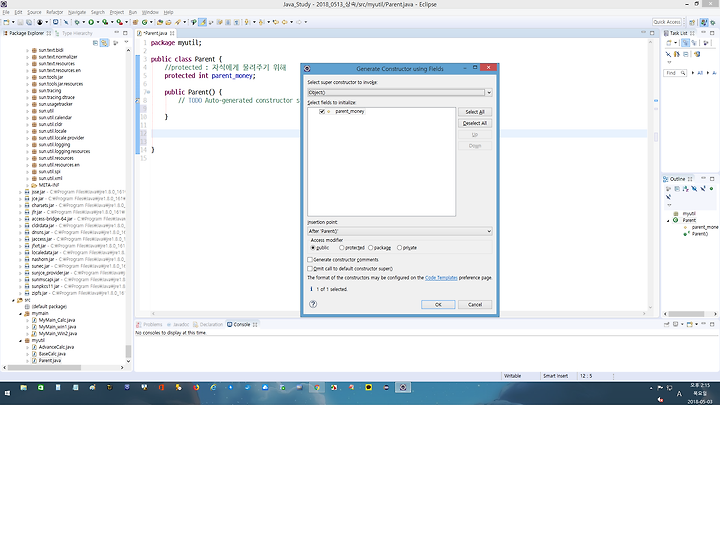Image resolution: width=720 pixels, height=544 pixels.
Task: Open Internet Explorer from the taskbar
Action: click(213, 387)
